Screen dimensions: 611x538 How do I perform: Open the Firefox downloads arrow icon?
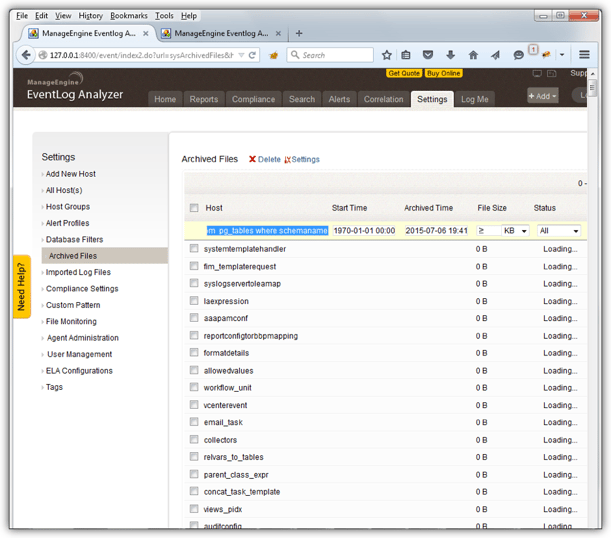[451, 55]
